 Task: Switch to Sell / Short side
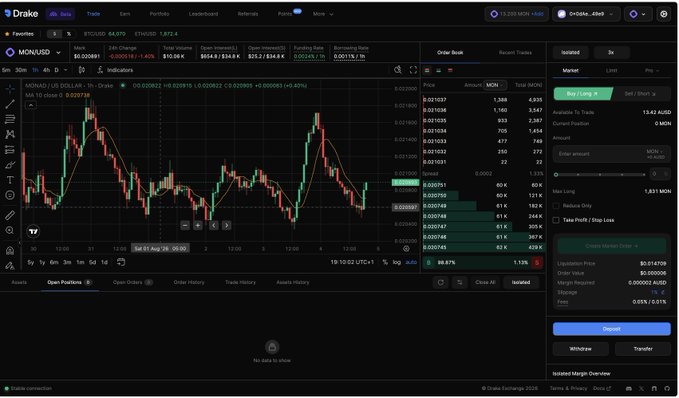click(x=640, y=94)
